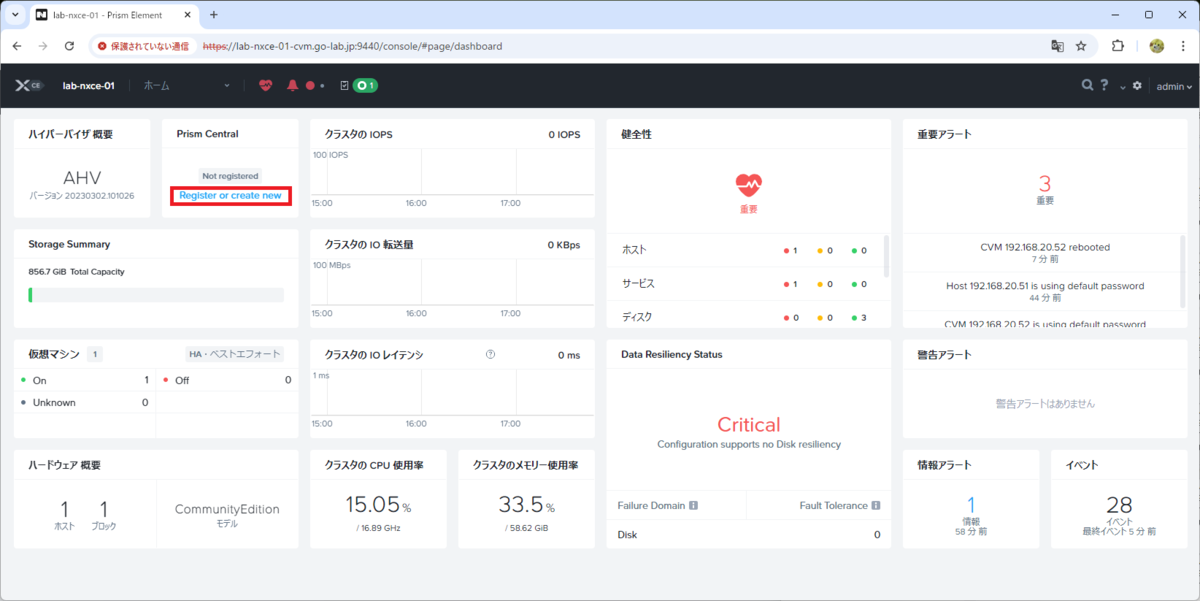The height and width of the screenshot is (601, 1200).
Task: Click the クラスタの IO 転送量 chart
Action: [x=452, y=282]
